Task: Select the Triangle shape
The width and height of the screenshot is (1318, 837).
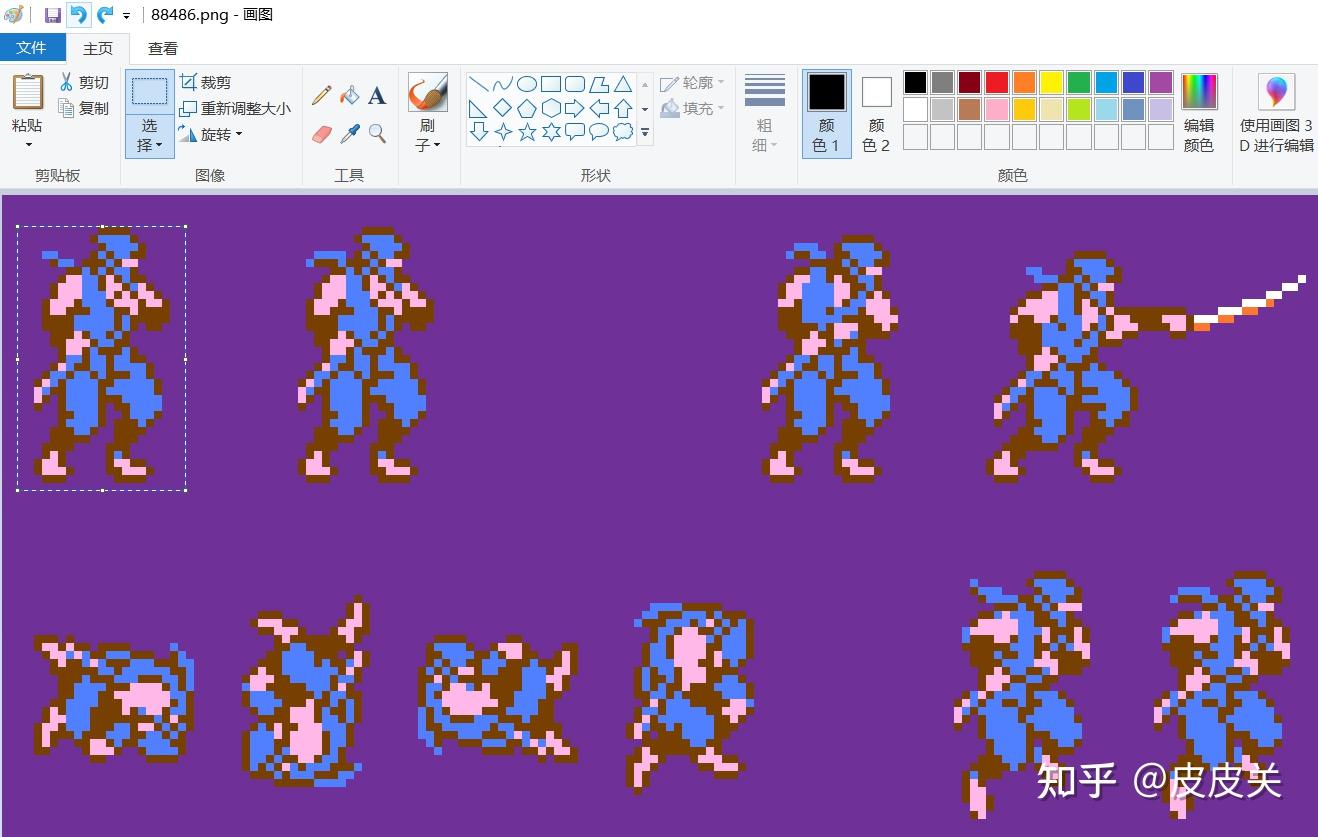Action: pos(623,84)
